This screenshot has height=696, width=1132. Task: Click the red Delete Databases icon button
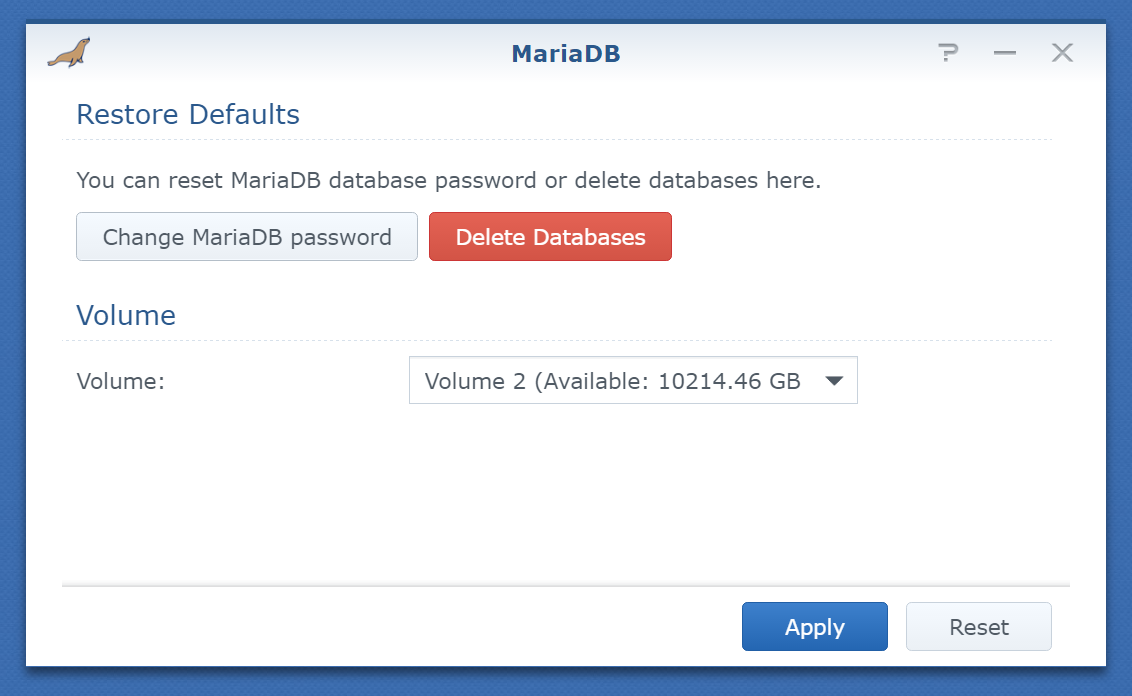click(550, 236)
